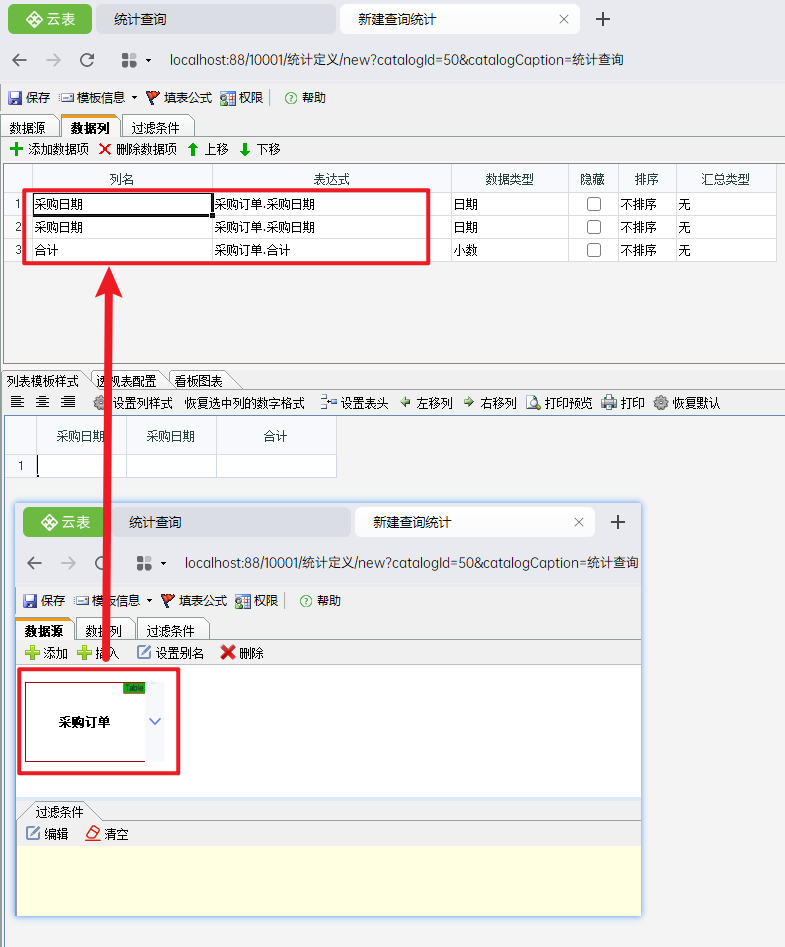This screenshot has height=947, width=785.
Task: Click the Save icon in the top toolbar
Action: point(15,98)
